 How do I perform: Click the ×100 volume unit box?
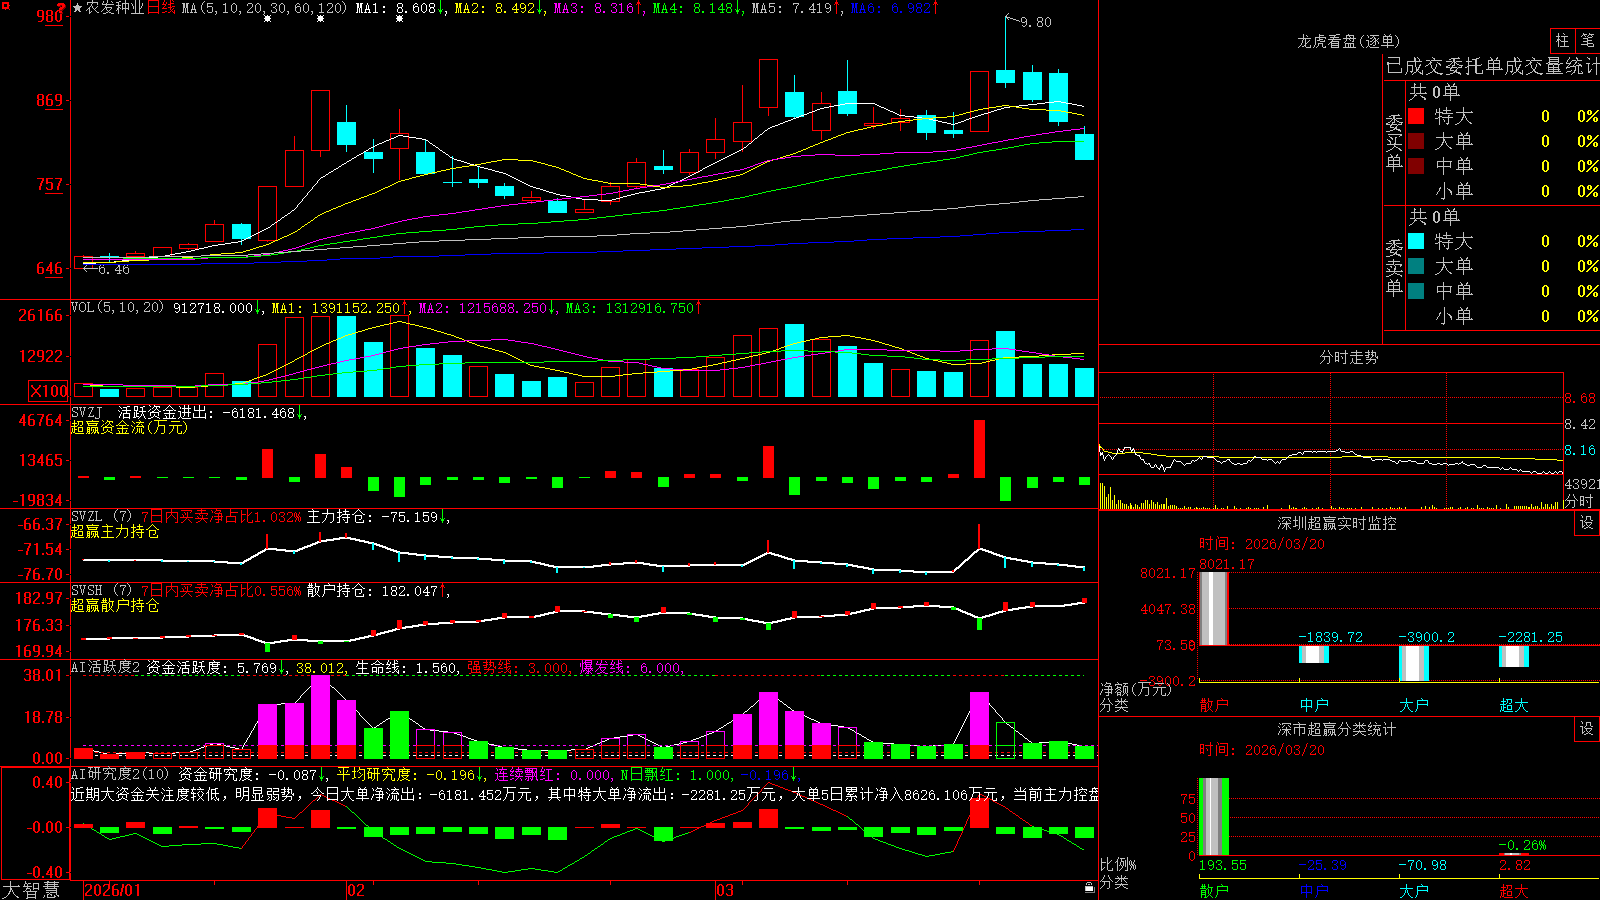(49, 391)
